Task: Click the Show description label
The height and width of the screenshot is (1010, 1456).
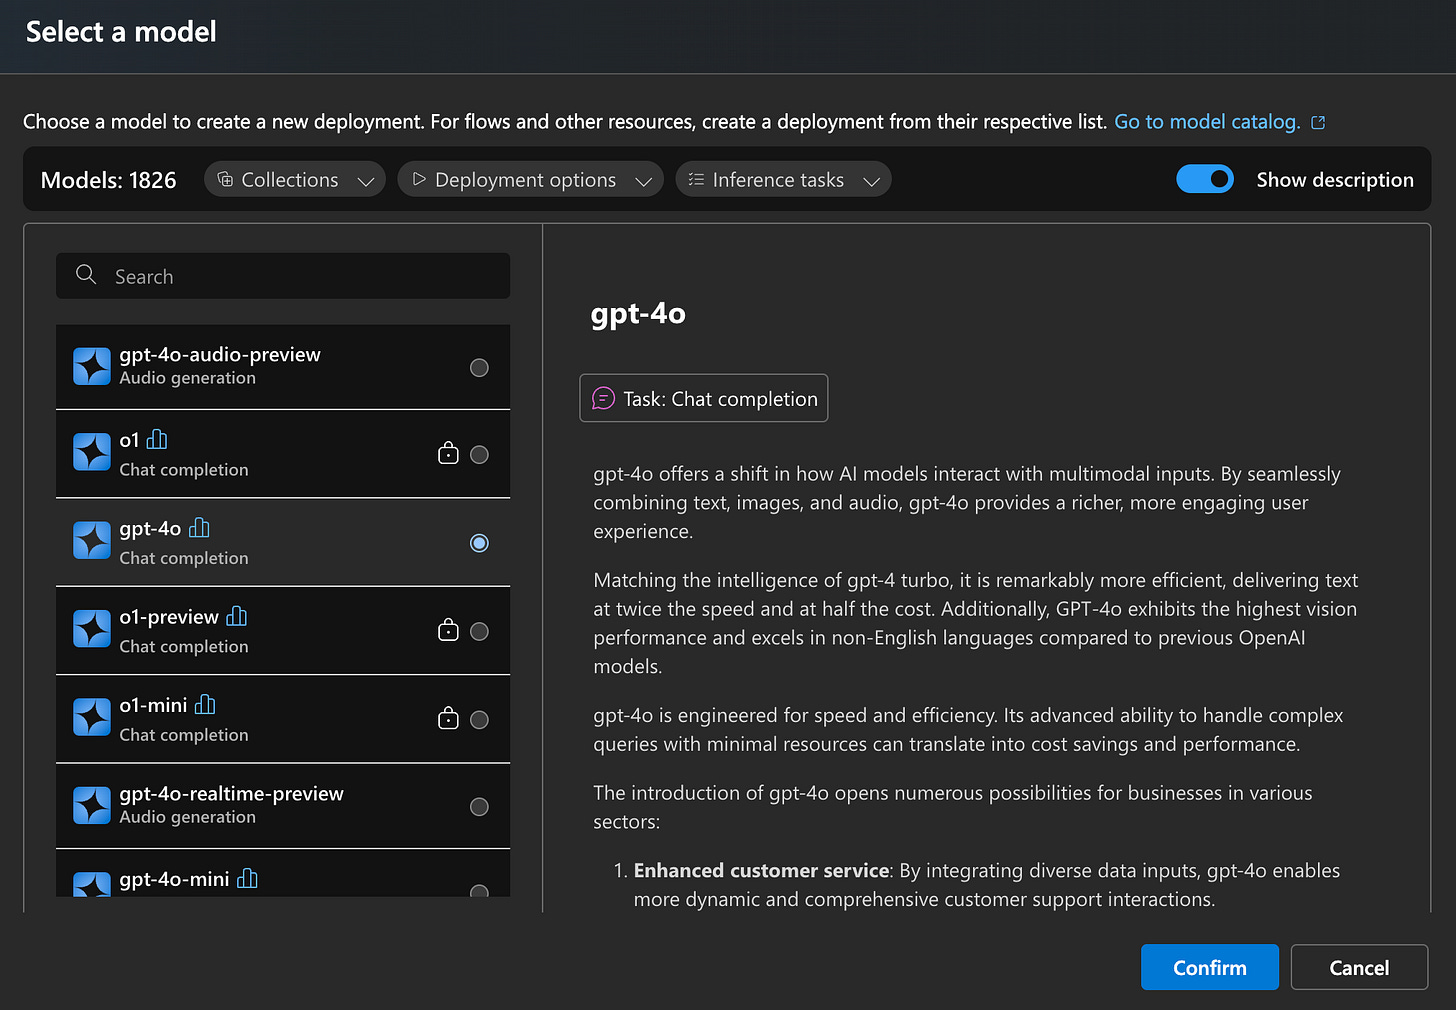Action: click(x=1335, y=180)
